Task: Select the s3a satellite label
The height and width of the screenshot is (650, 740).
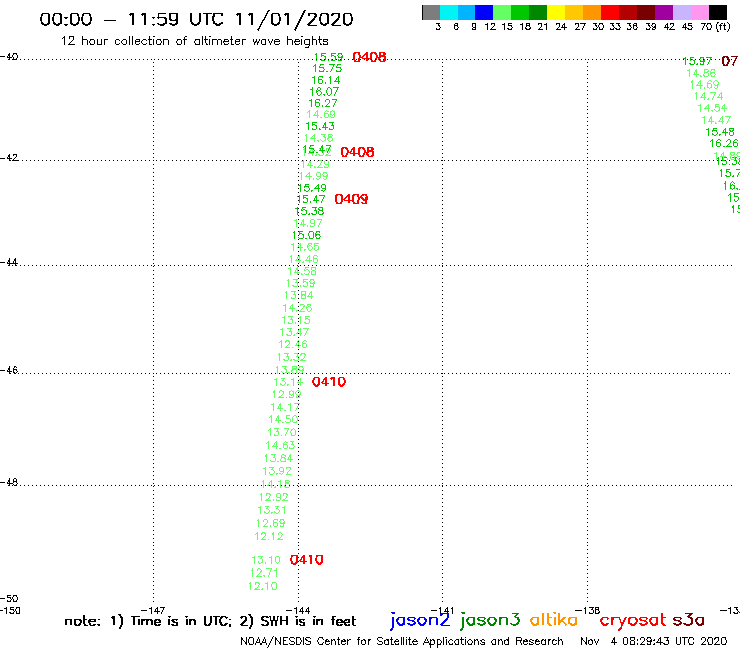Action: (x=689, y=621)
